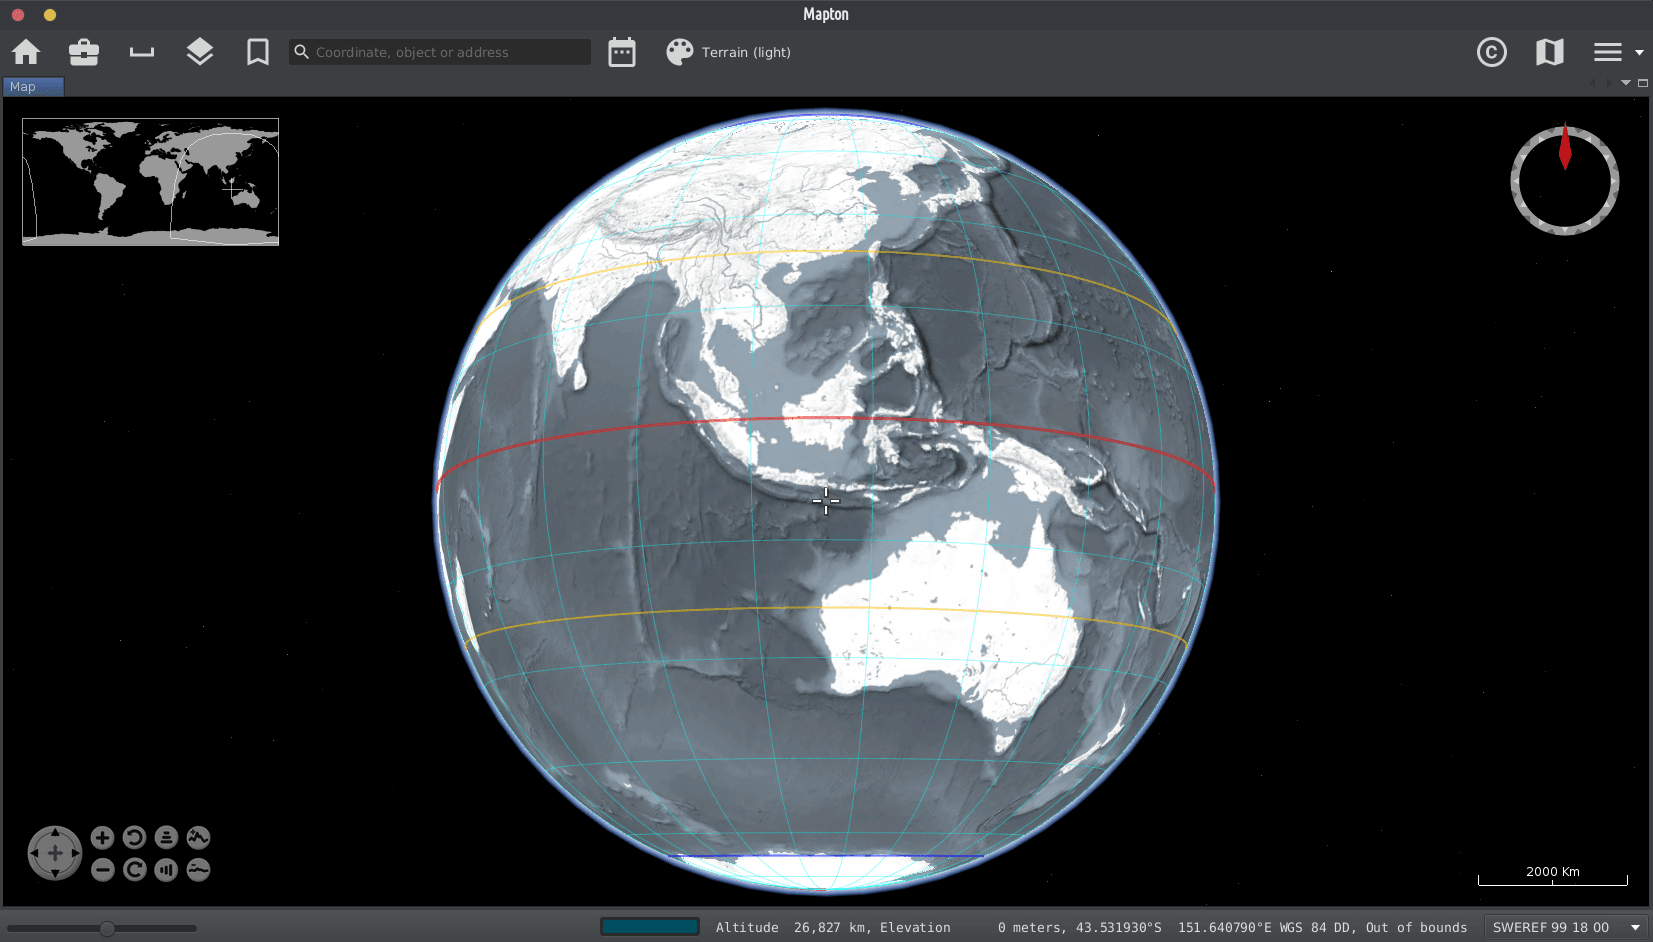This screenshot has width=1653, height=942.
Task: Select the ruler measure tool
Action: pos(142,52)
